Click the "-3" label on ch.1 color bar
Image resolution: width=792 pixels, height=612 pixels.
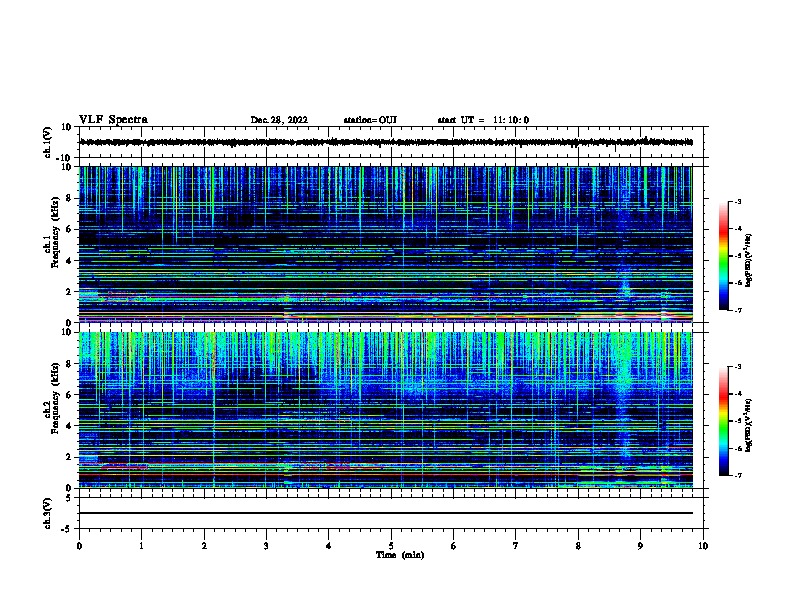point(737,201)
